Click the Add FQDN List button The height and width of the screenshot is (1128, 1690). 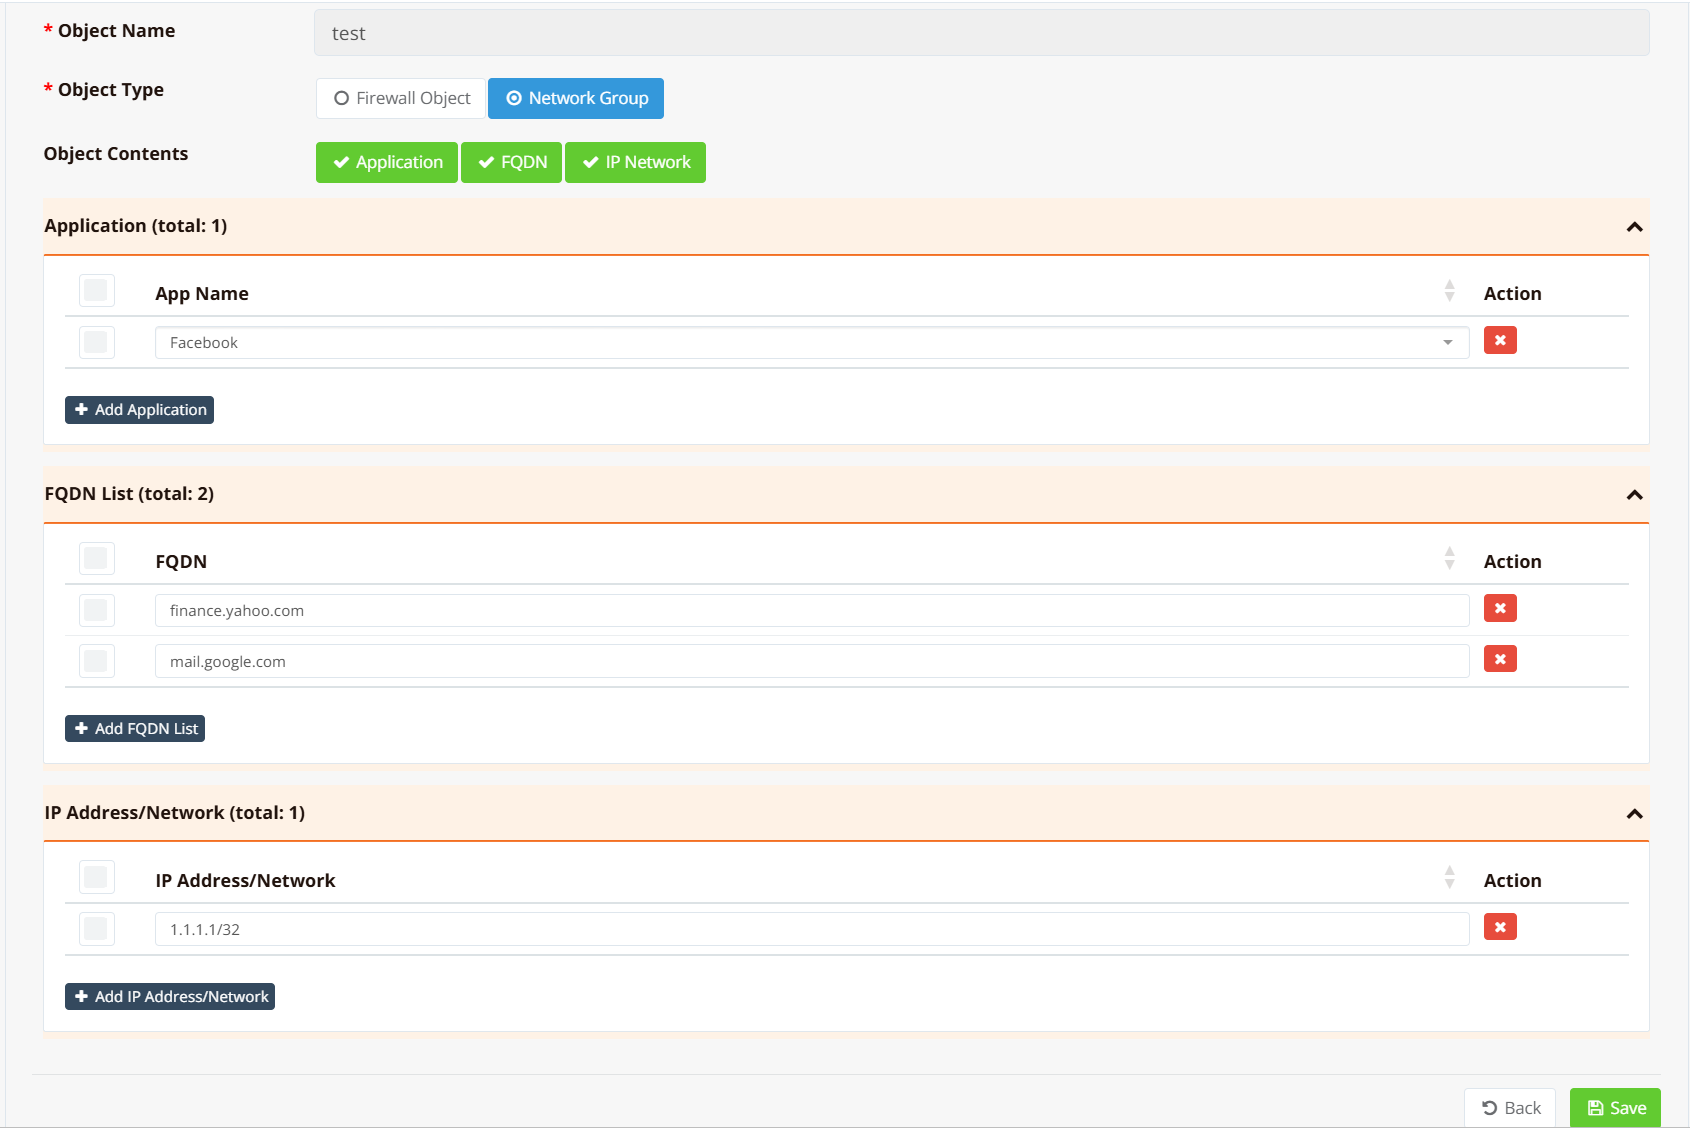pos(135,729)
